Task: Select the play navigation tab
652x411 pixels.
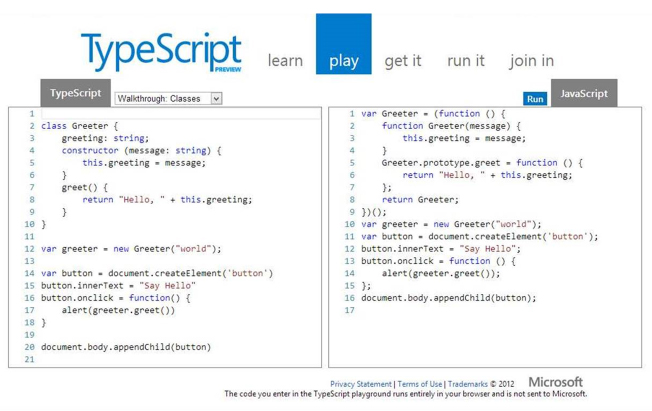Action: point(343,61)
